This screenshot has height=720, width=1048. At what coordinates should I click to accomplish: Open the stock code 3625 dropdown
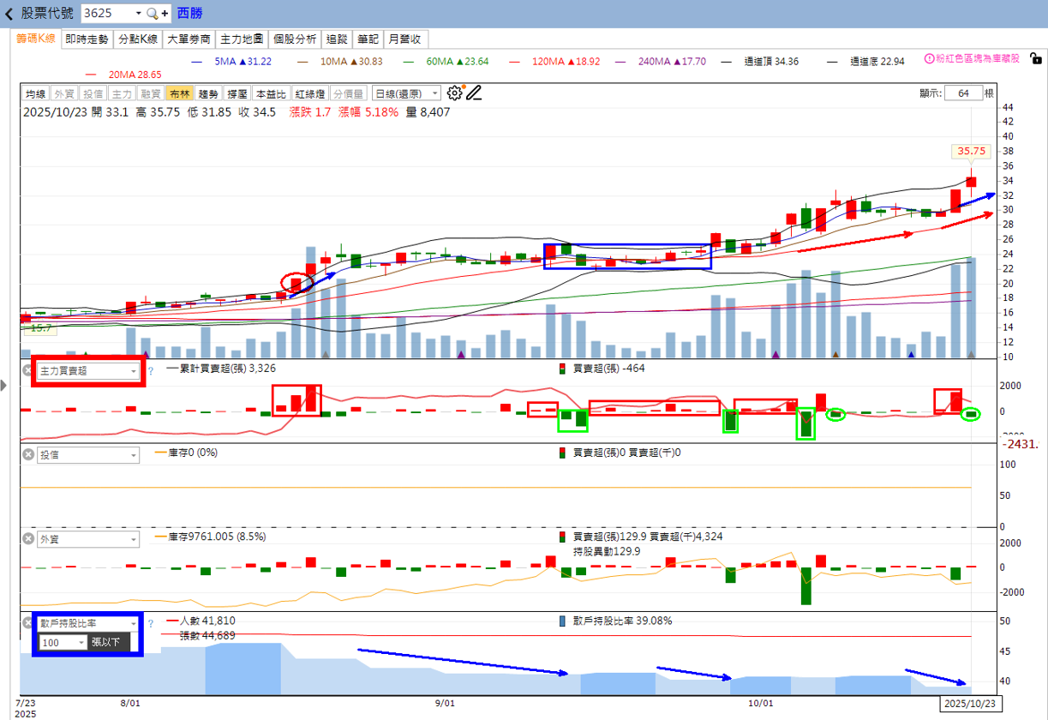click(138, 13)
